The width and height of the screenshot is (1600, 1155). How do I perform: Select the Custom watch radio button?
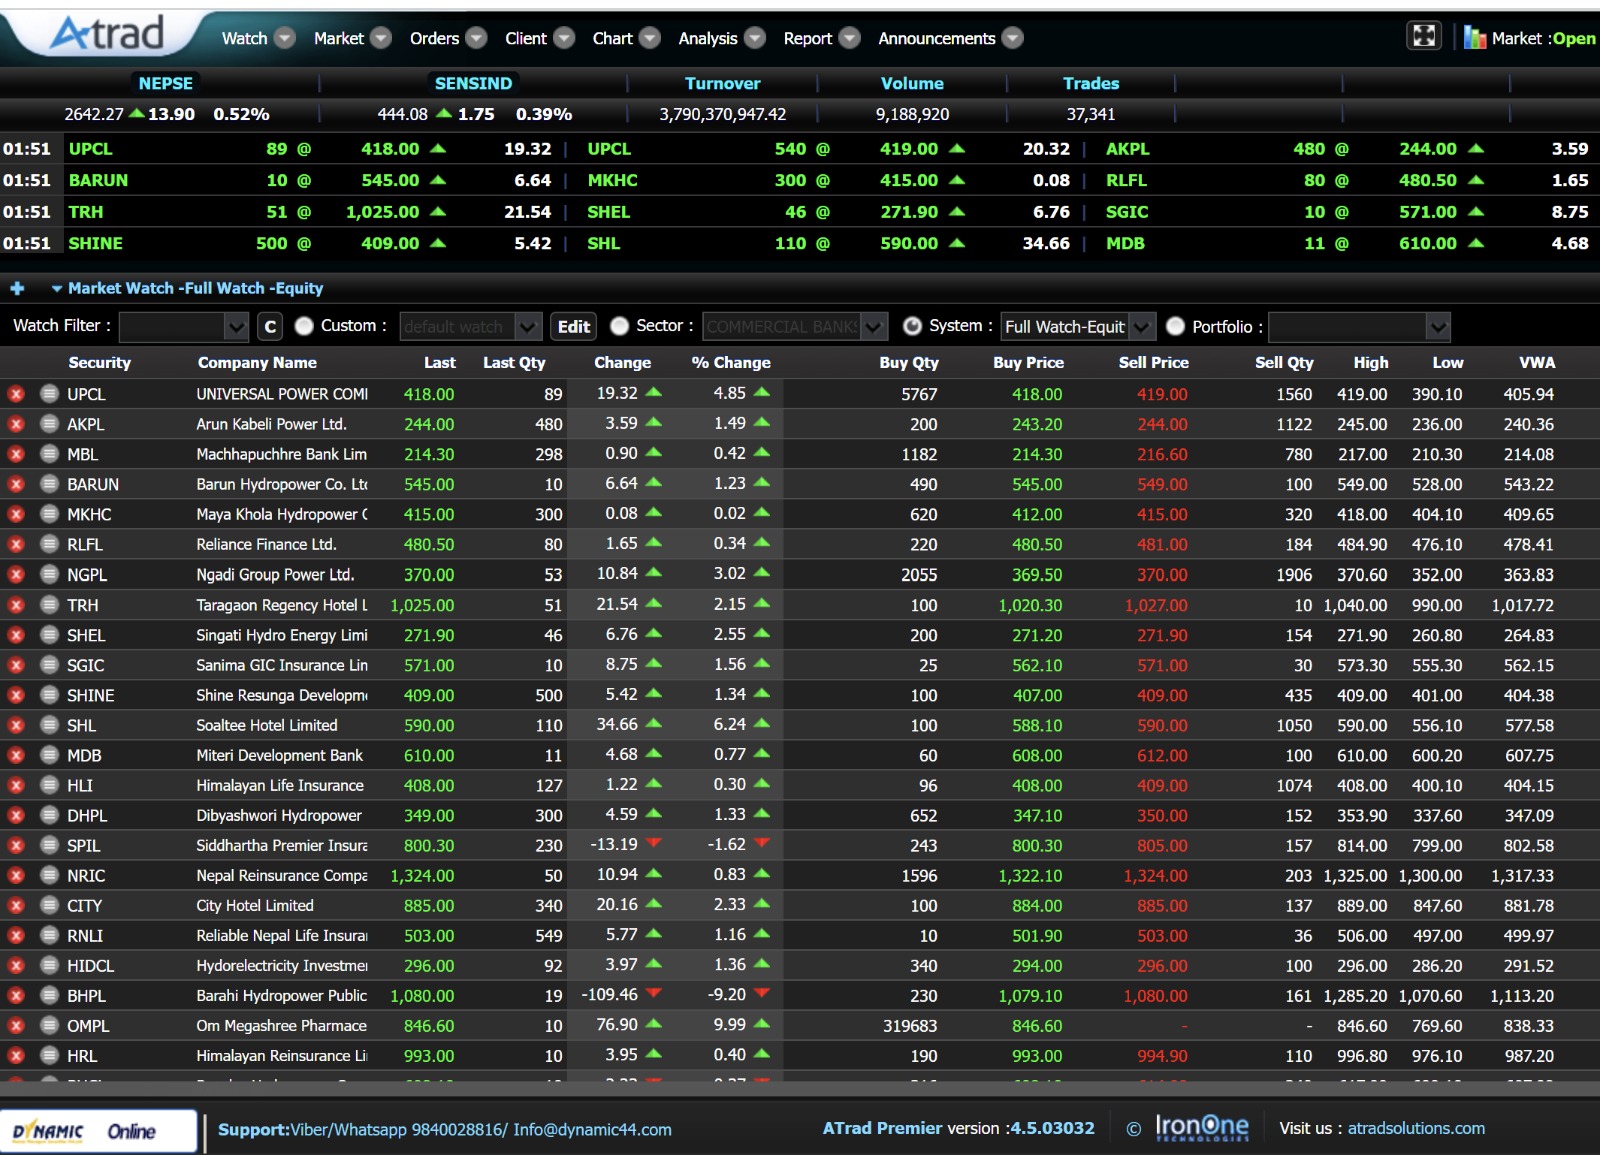tap(305, 326)
